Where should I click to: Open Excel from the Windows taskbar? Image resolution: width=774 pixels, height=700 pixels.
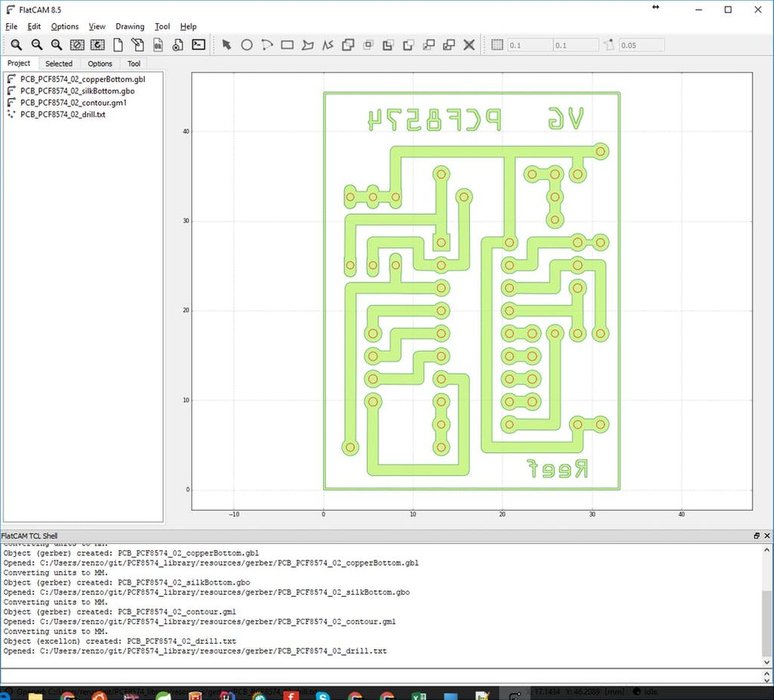(419, 695)
